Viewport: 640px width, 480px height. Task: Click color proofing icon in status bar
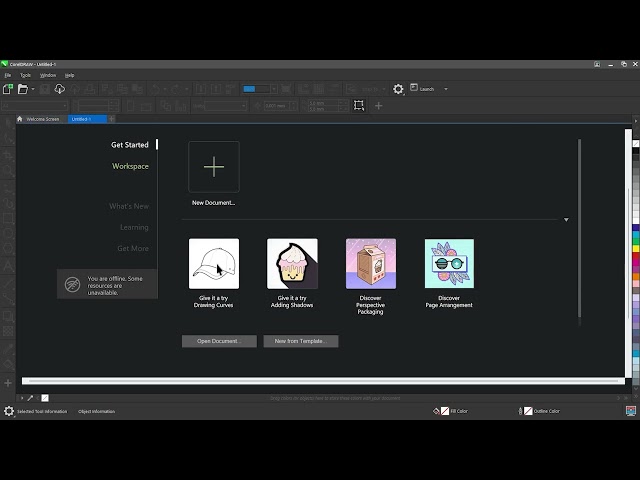(631, 411)
